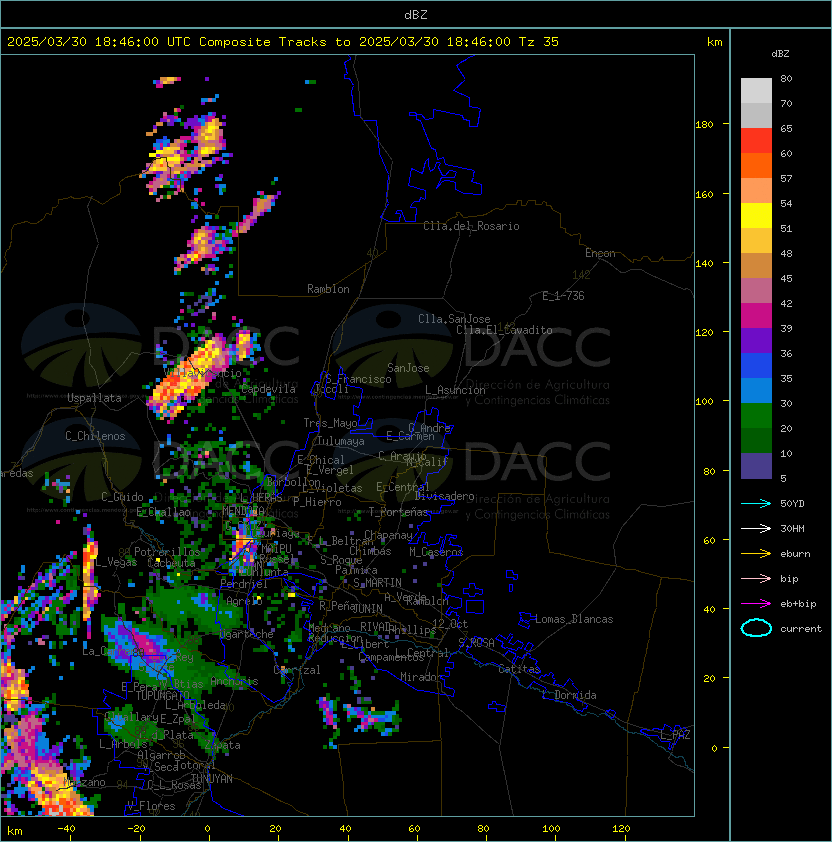This screenshot has height=842, width=832.
Task: Pick the green 20-30 dBZ swatch
Action: (756, 416)
